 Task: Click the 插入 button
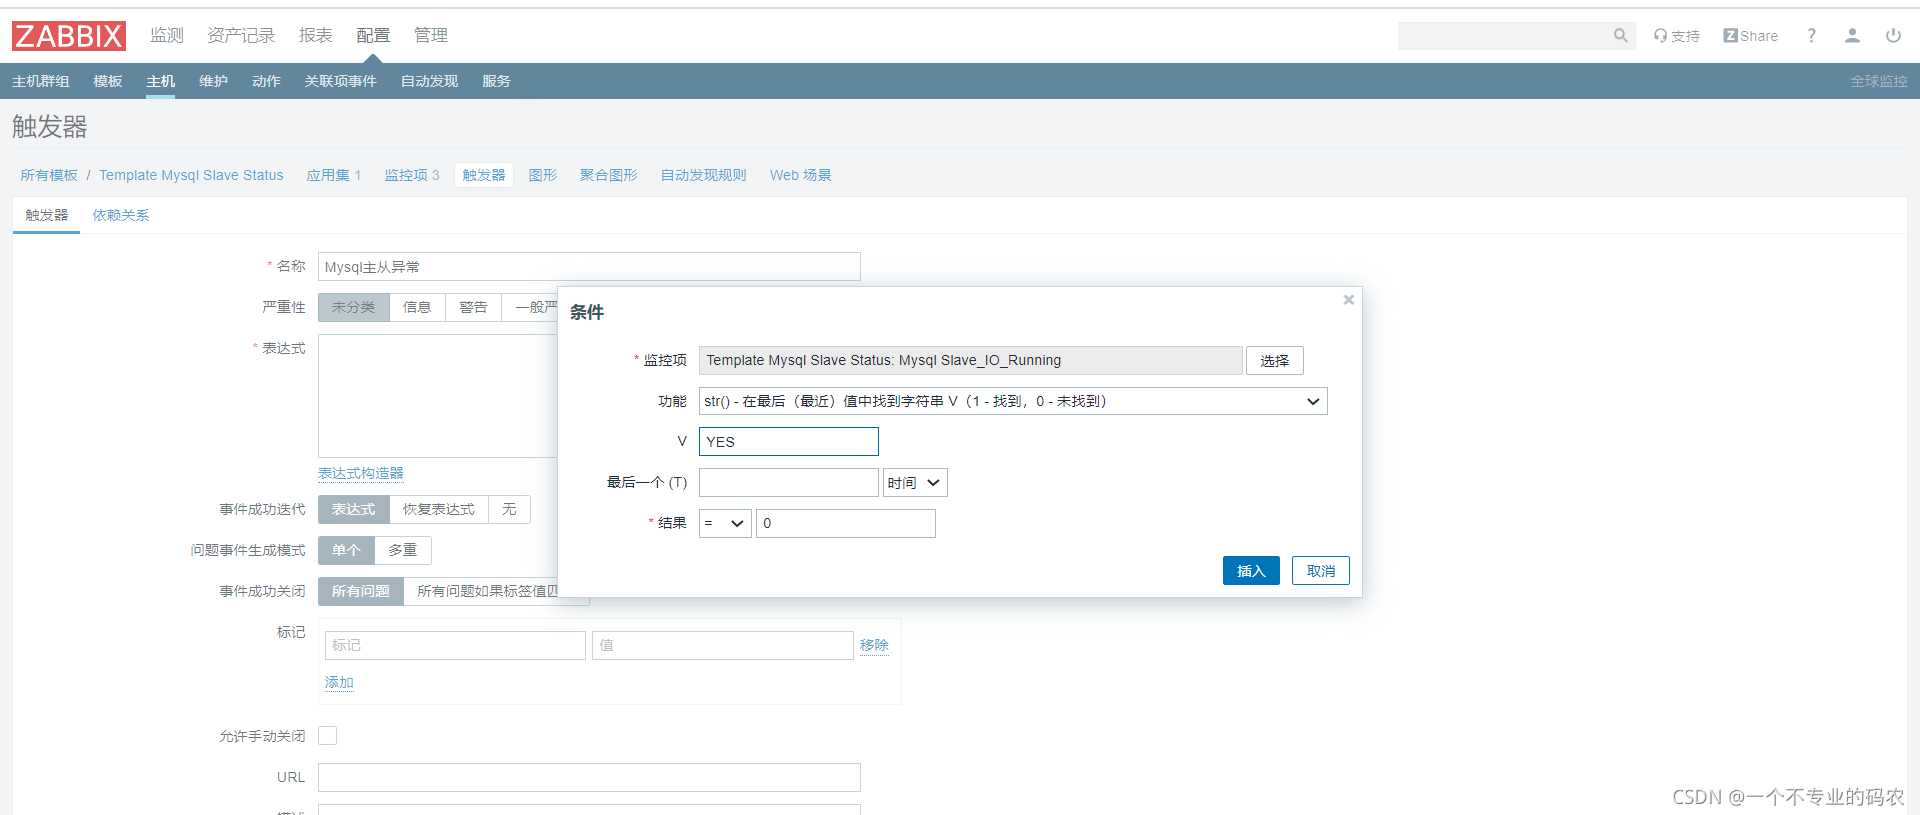click(1251, 571)
